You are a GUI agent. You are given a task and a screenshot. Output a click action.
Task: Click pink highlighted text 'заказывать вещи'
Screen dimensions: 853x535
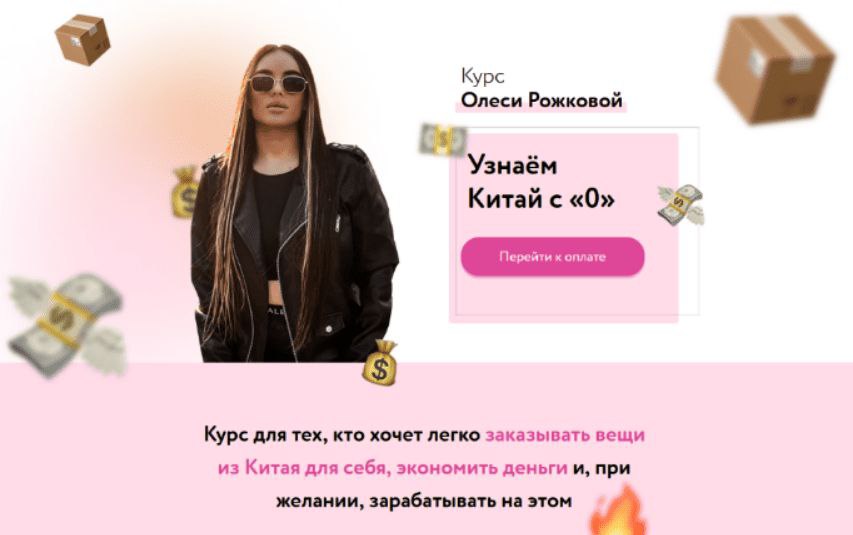pos(565,435)
